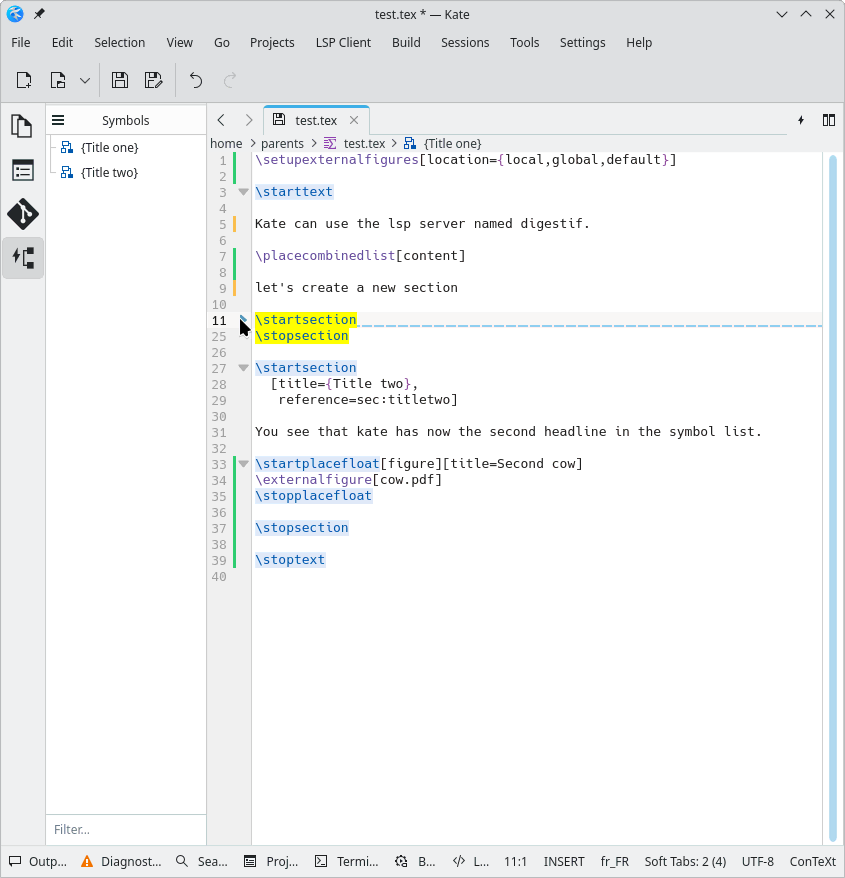Expand the folded section at line 11
Viewport: 845px width, 878px height.
[243, 320]
